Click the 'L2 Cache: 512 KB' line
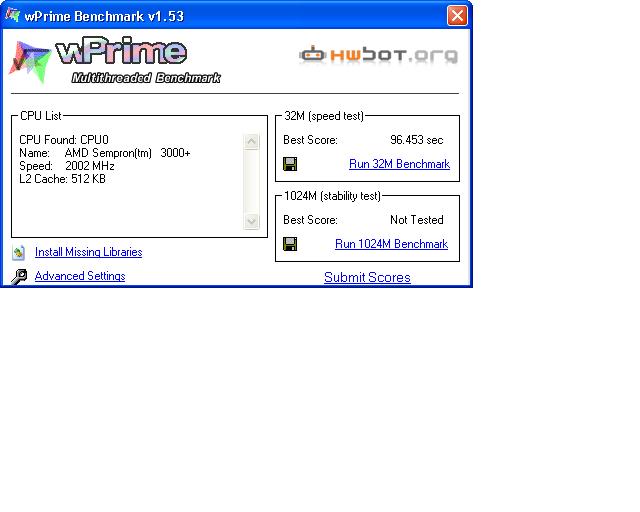640x512 pixels. (x=62, y=179)
